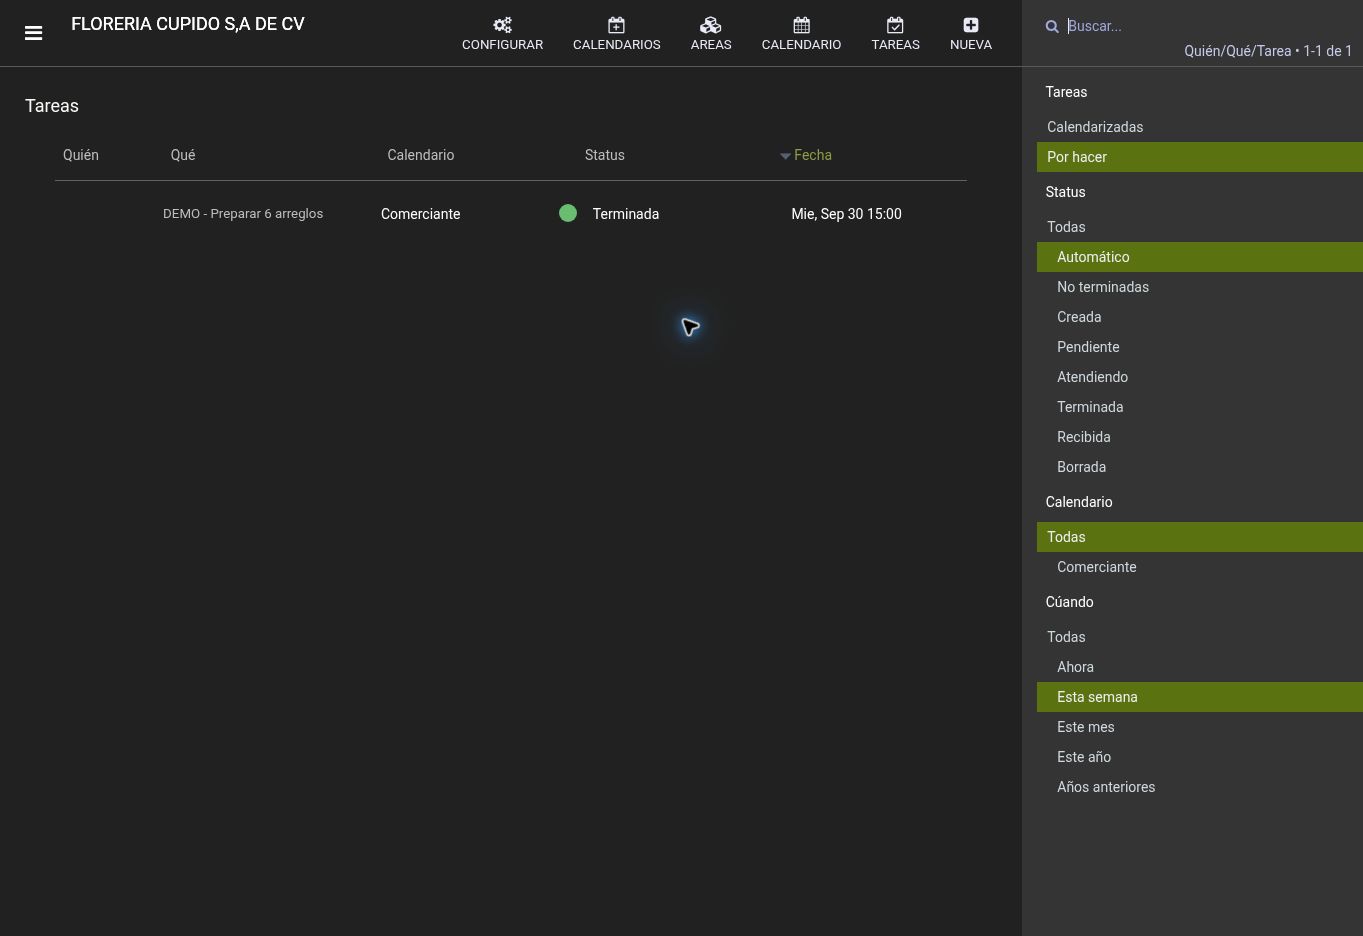
Task: Click the search magnifier icon
Action: pos(1052,27)
